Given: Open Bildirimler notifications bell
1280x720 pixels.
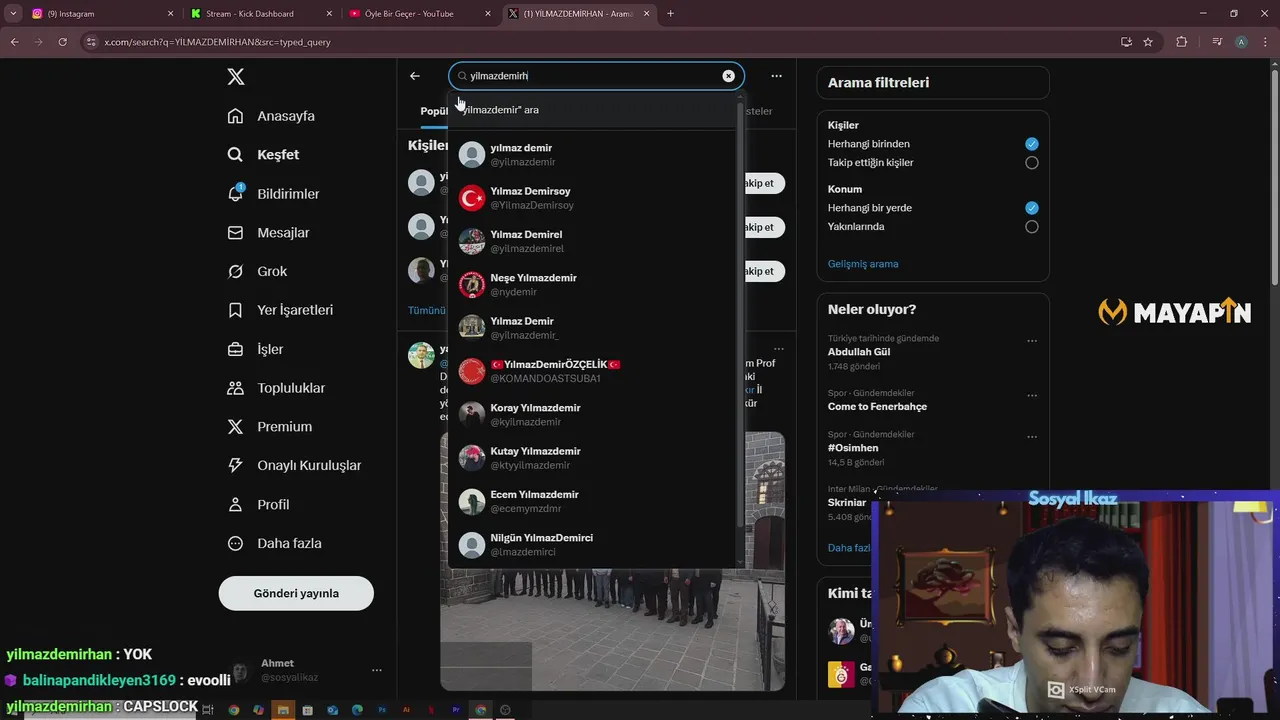Looking at the screenshot, I should coord(273,194).
